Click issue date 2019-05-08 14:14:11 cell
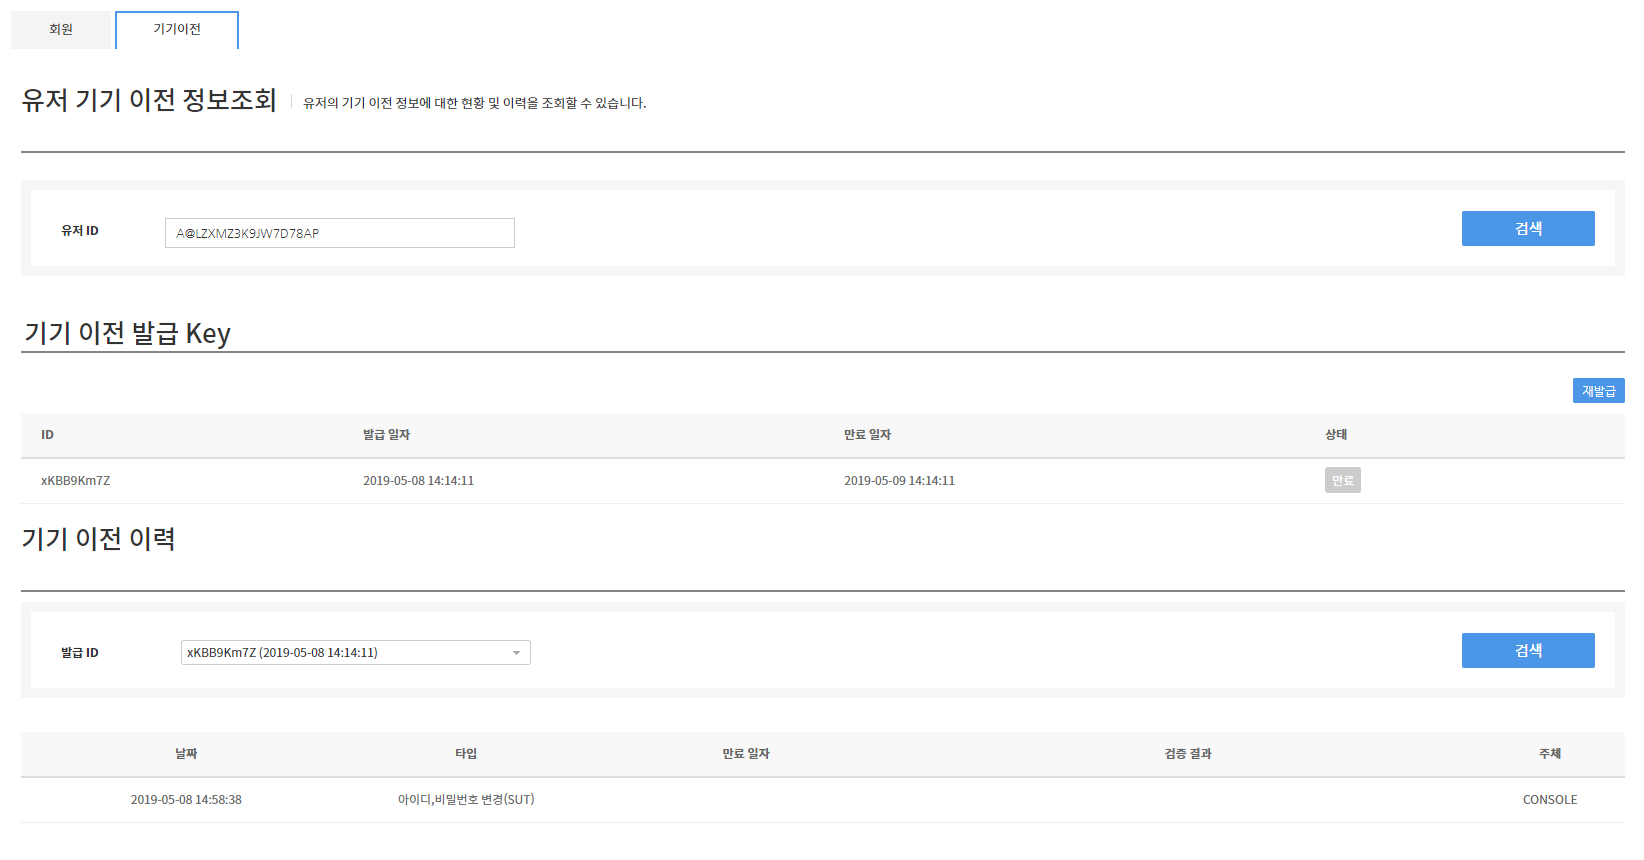This screenshot has width=1644, height=860. click(x=418, y=481)
